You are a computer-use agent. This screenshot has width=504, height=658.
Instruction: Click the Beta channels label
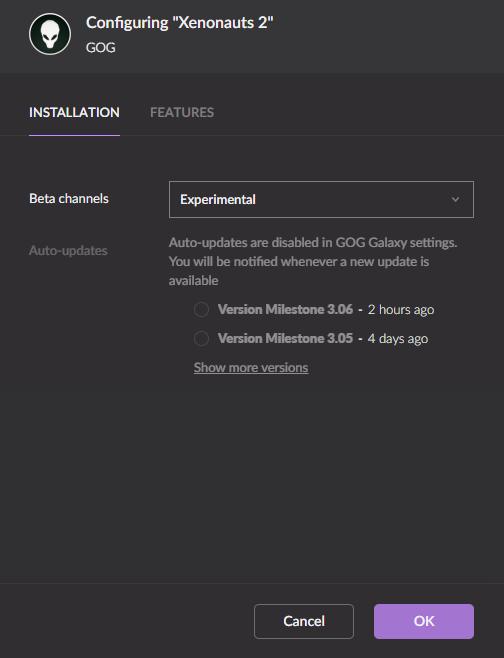coord(69,198)
